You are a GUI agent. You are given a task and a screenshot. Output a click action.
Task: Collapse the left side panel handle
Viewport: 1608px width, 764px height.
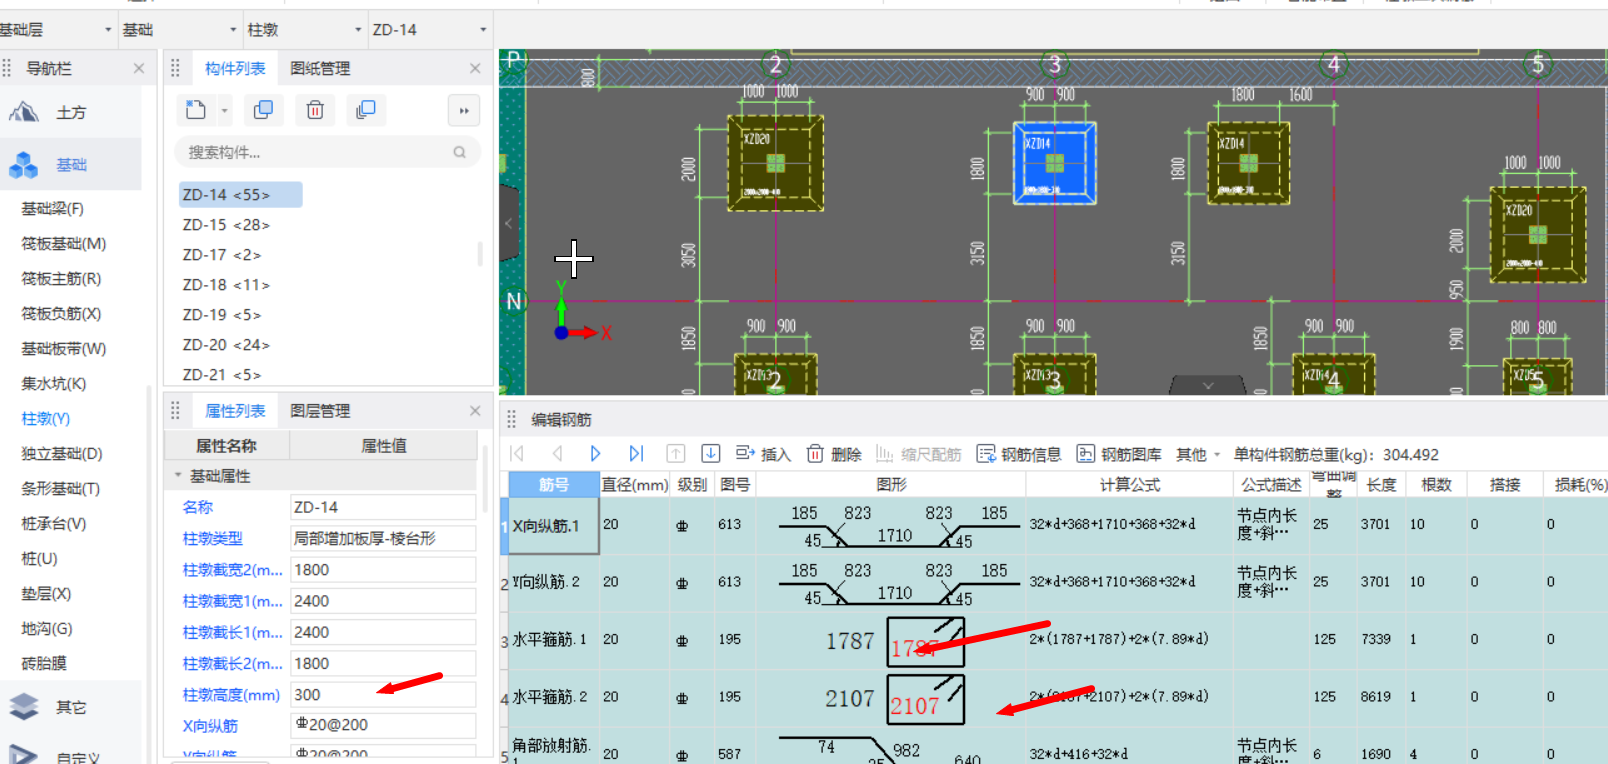pos(508,223)
